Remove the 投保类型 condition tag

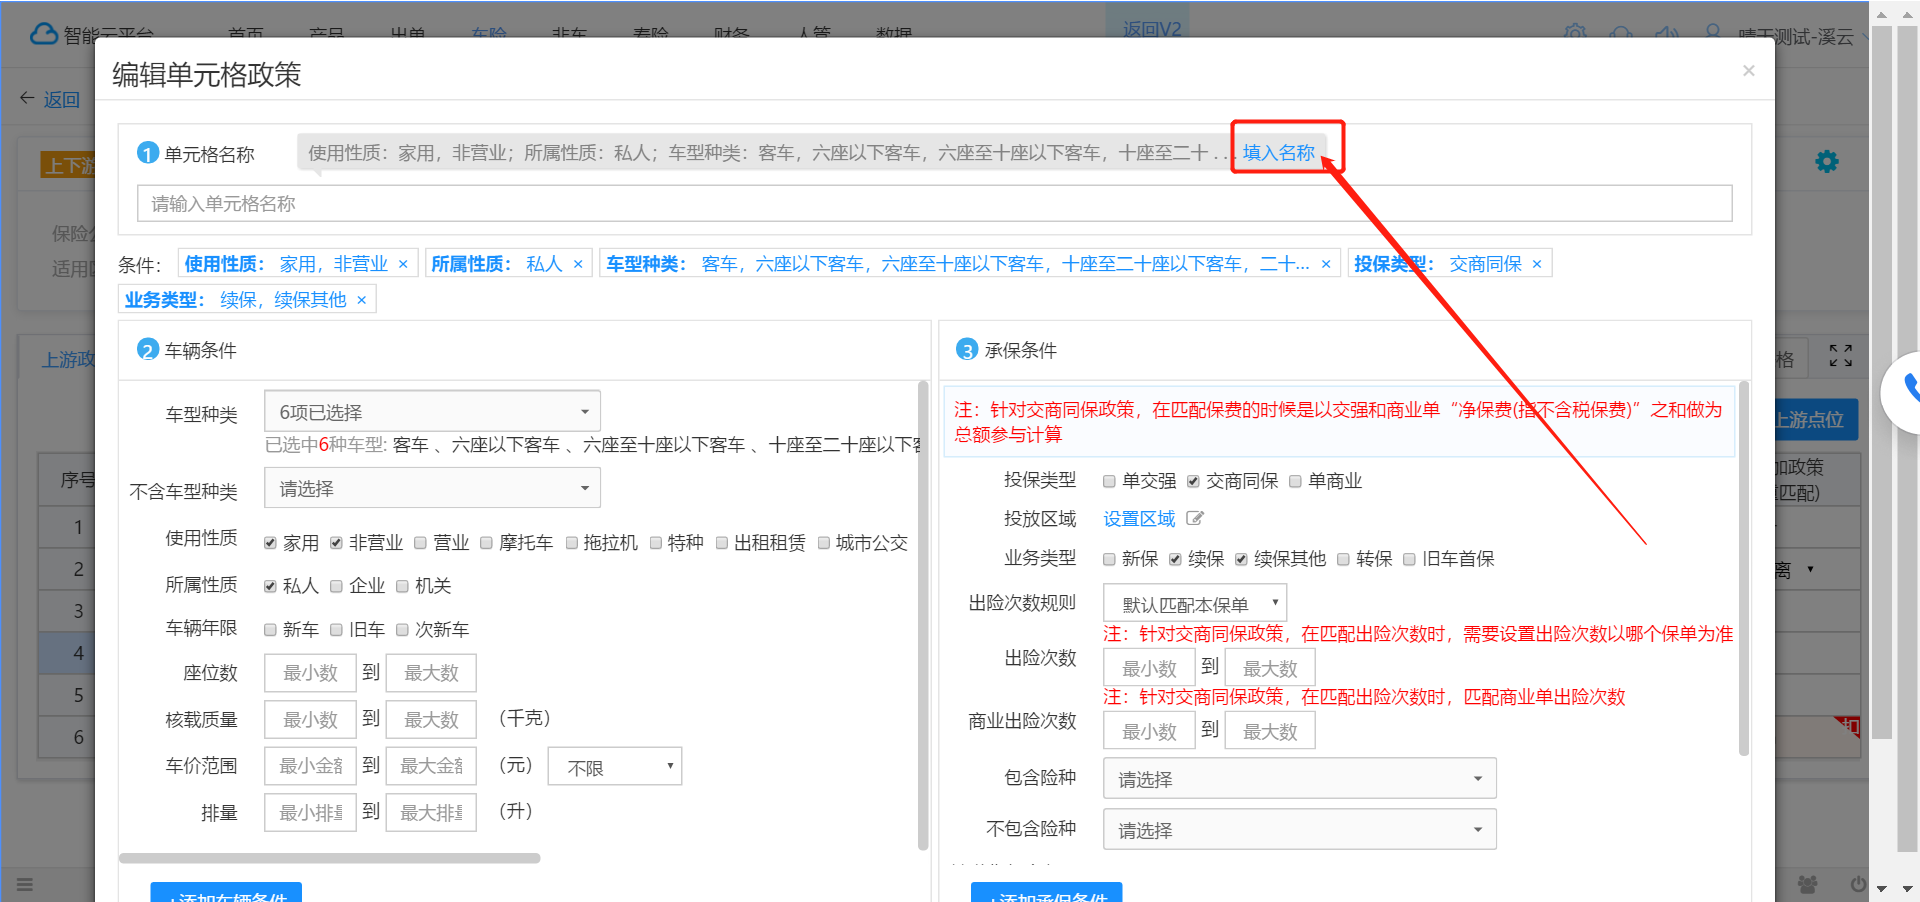tap(1537, 264)
